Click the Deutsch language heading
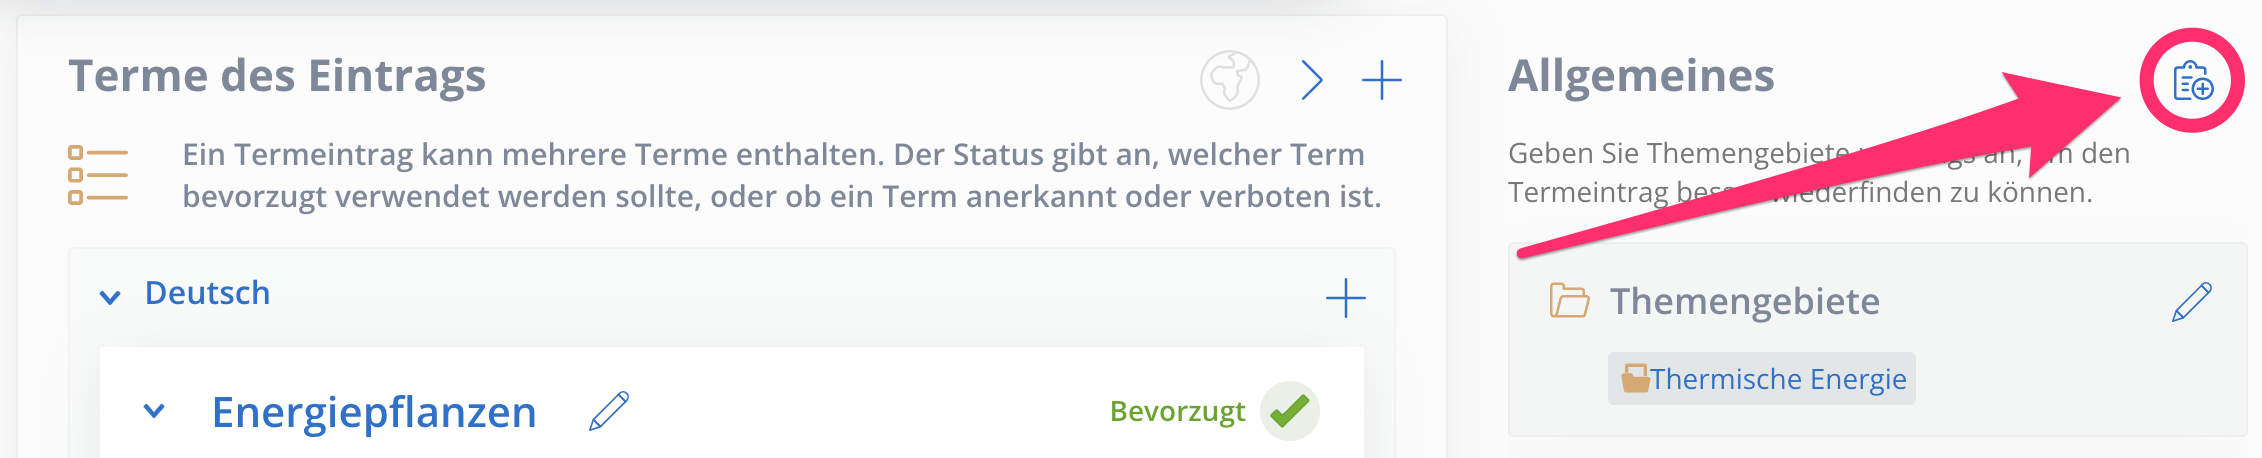 point(207,293)
